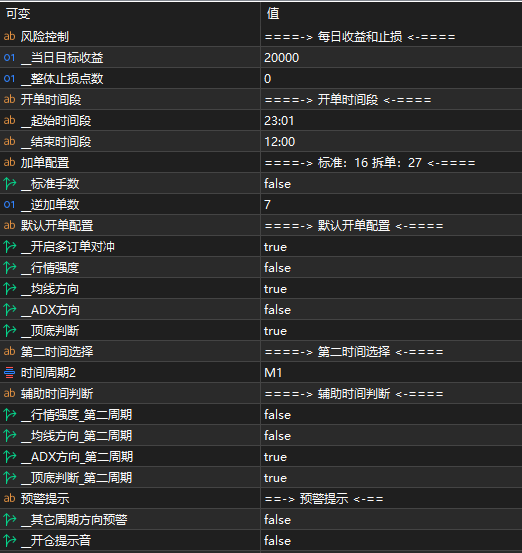Click the bool icon beside _行情强度_第二周期
The height and width of the screenshot is (553, 522).
[x=10, y=415]
